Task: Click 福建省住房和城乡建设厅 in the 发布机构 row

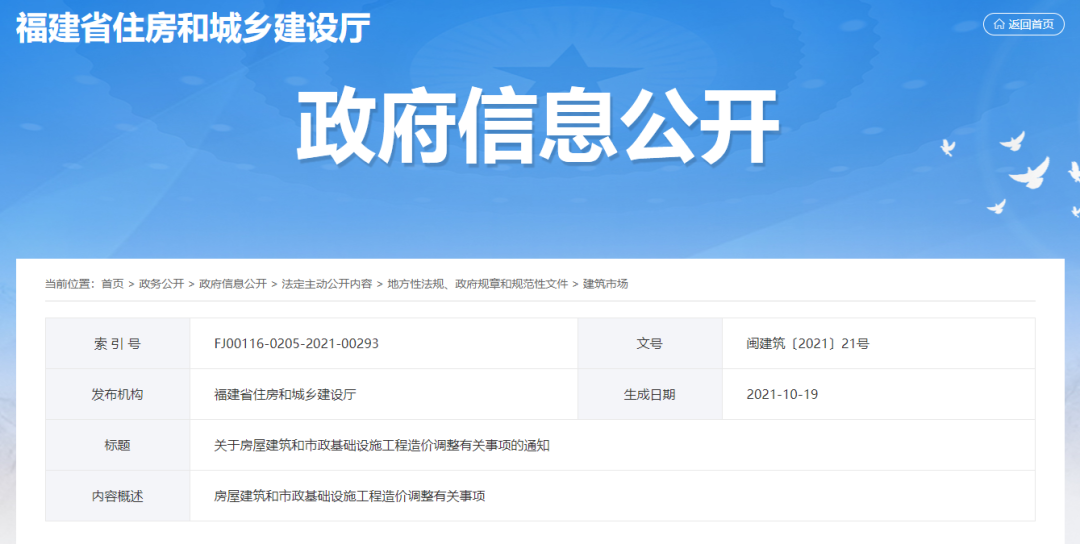Action: coord(285,395)
